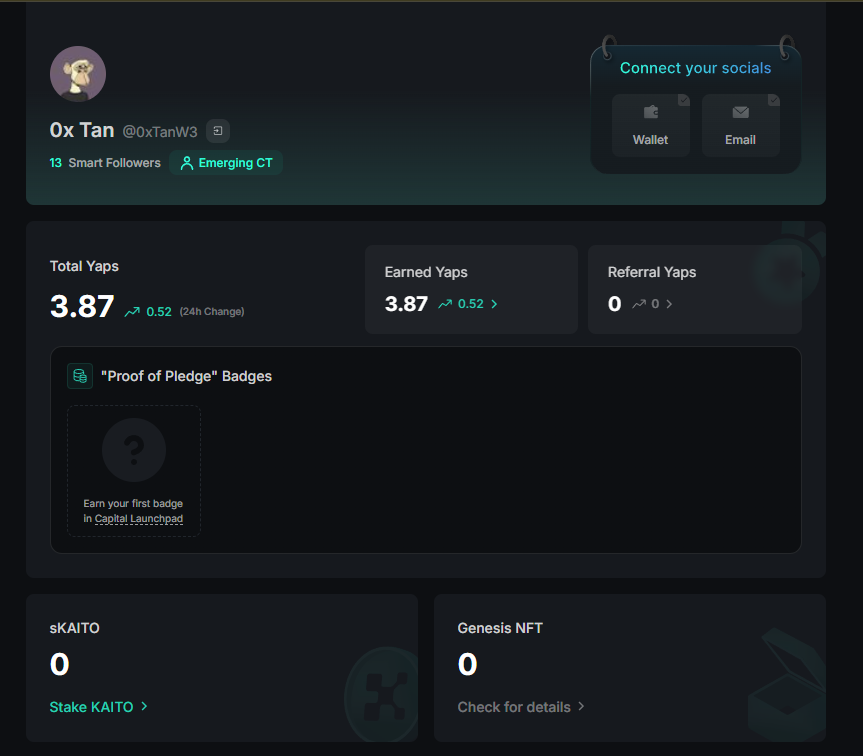Screen dimensions: 863x756
Task: Click the Earn your first badge text
Action: [x=133, y=503]
